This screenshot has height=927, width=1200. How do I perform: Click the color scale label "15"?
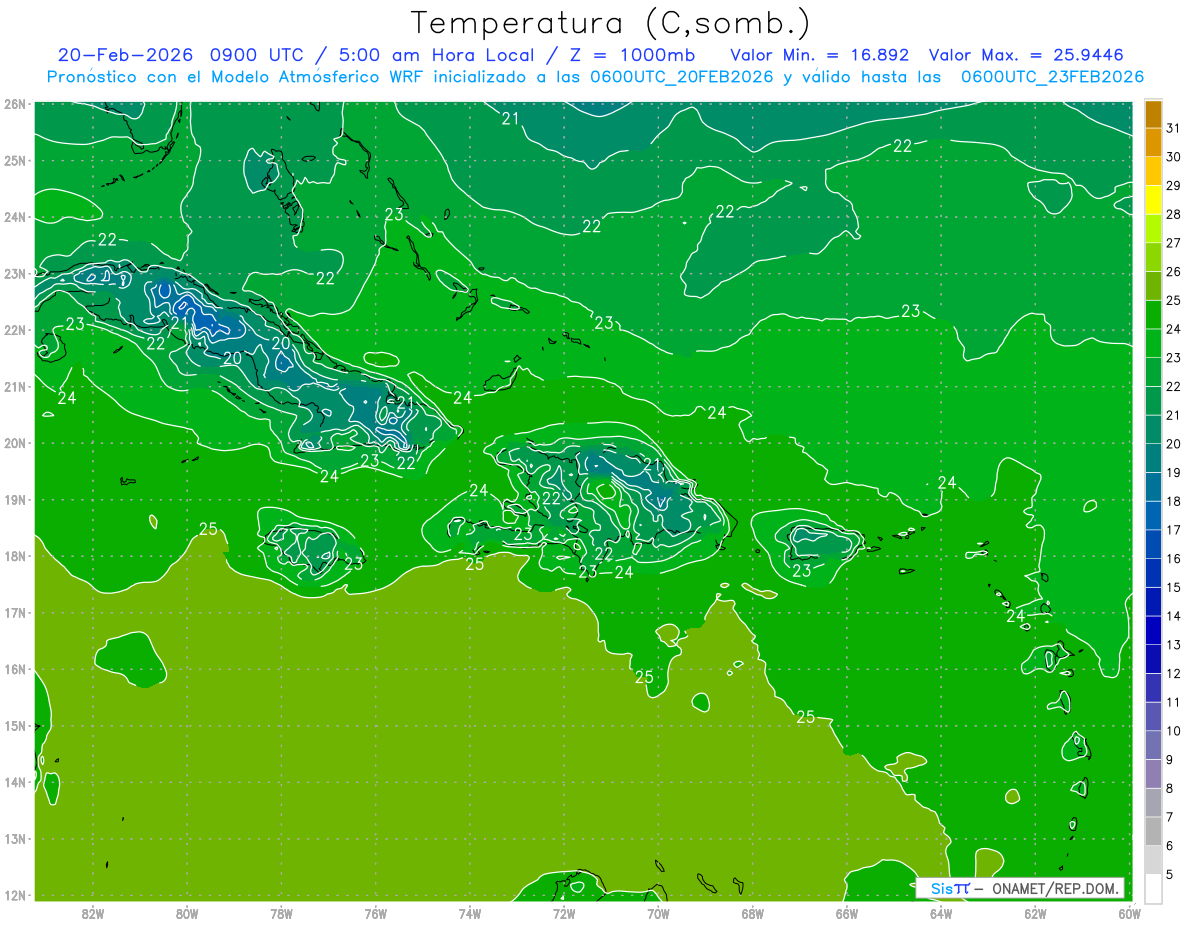coord(1173,587)
